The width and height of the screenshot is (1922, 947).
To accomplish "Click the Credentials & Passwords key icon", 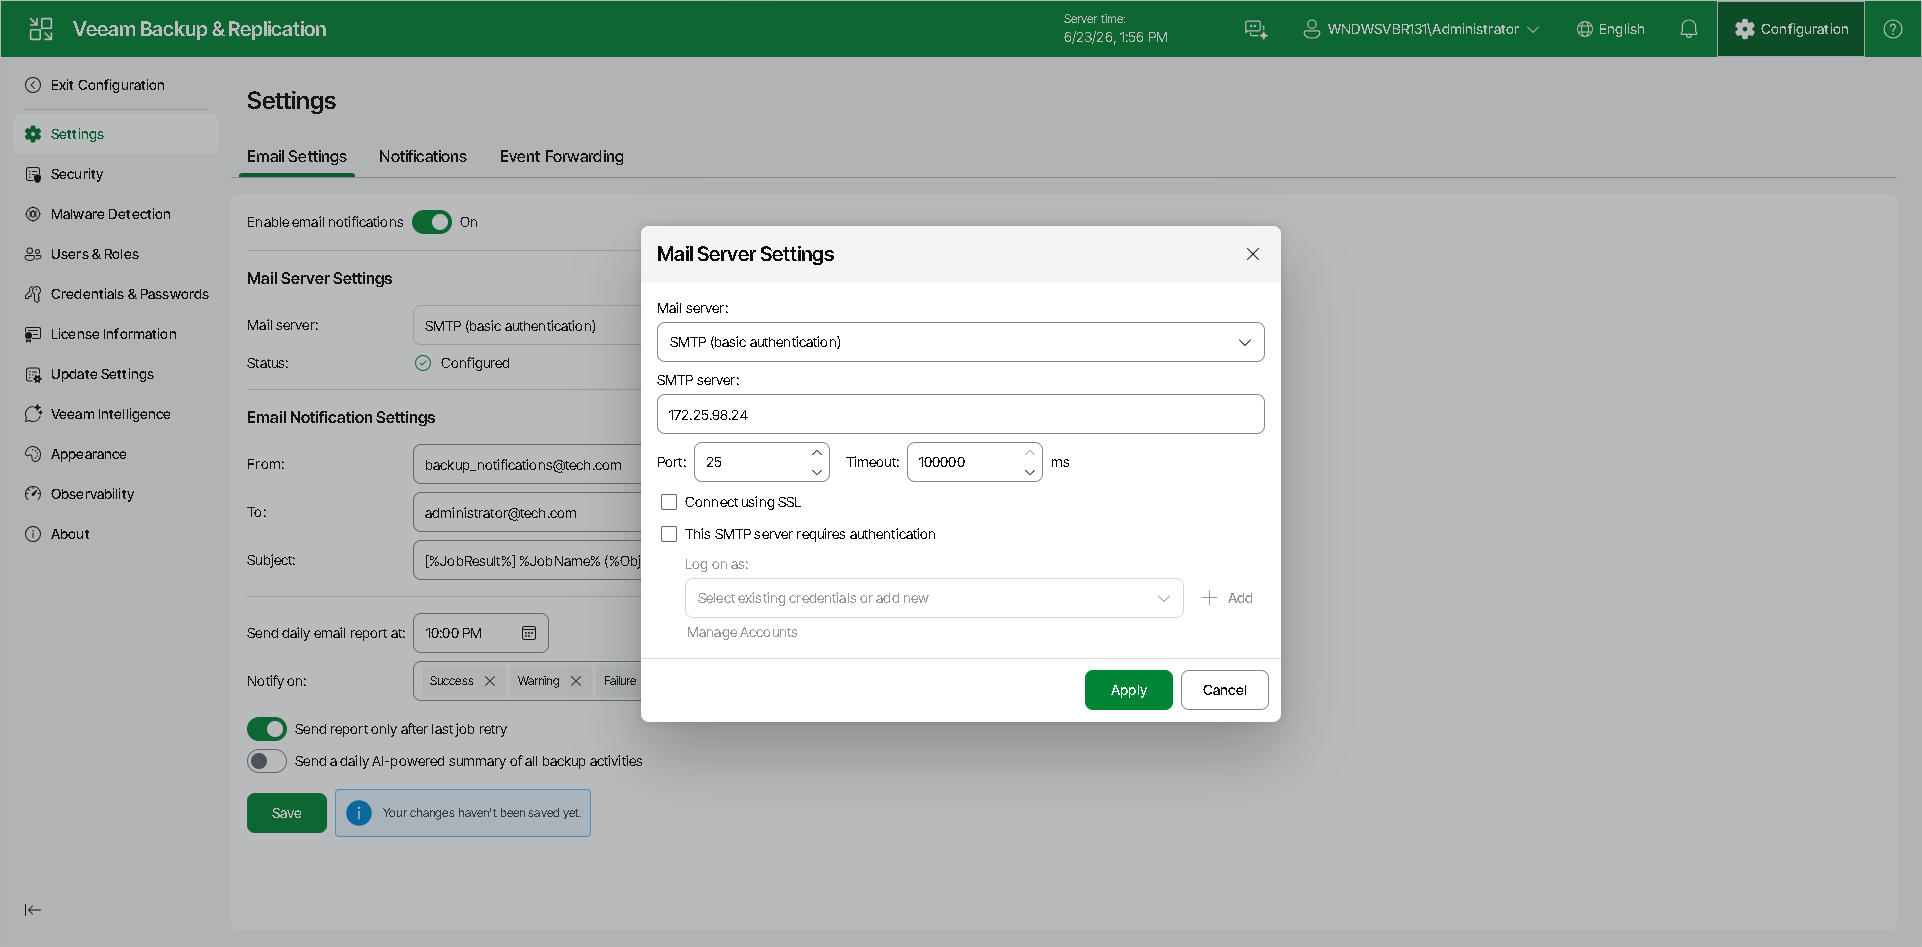I will coord(33,294).
